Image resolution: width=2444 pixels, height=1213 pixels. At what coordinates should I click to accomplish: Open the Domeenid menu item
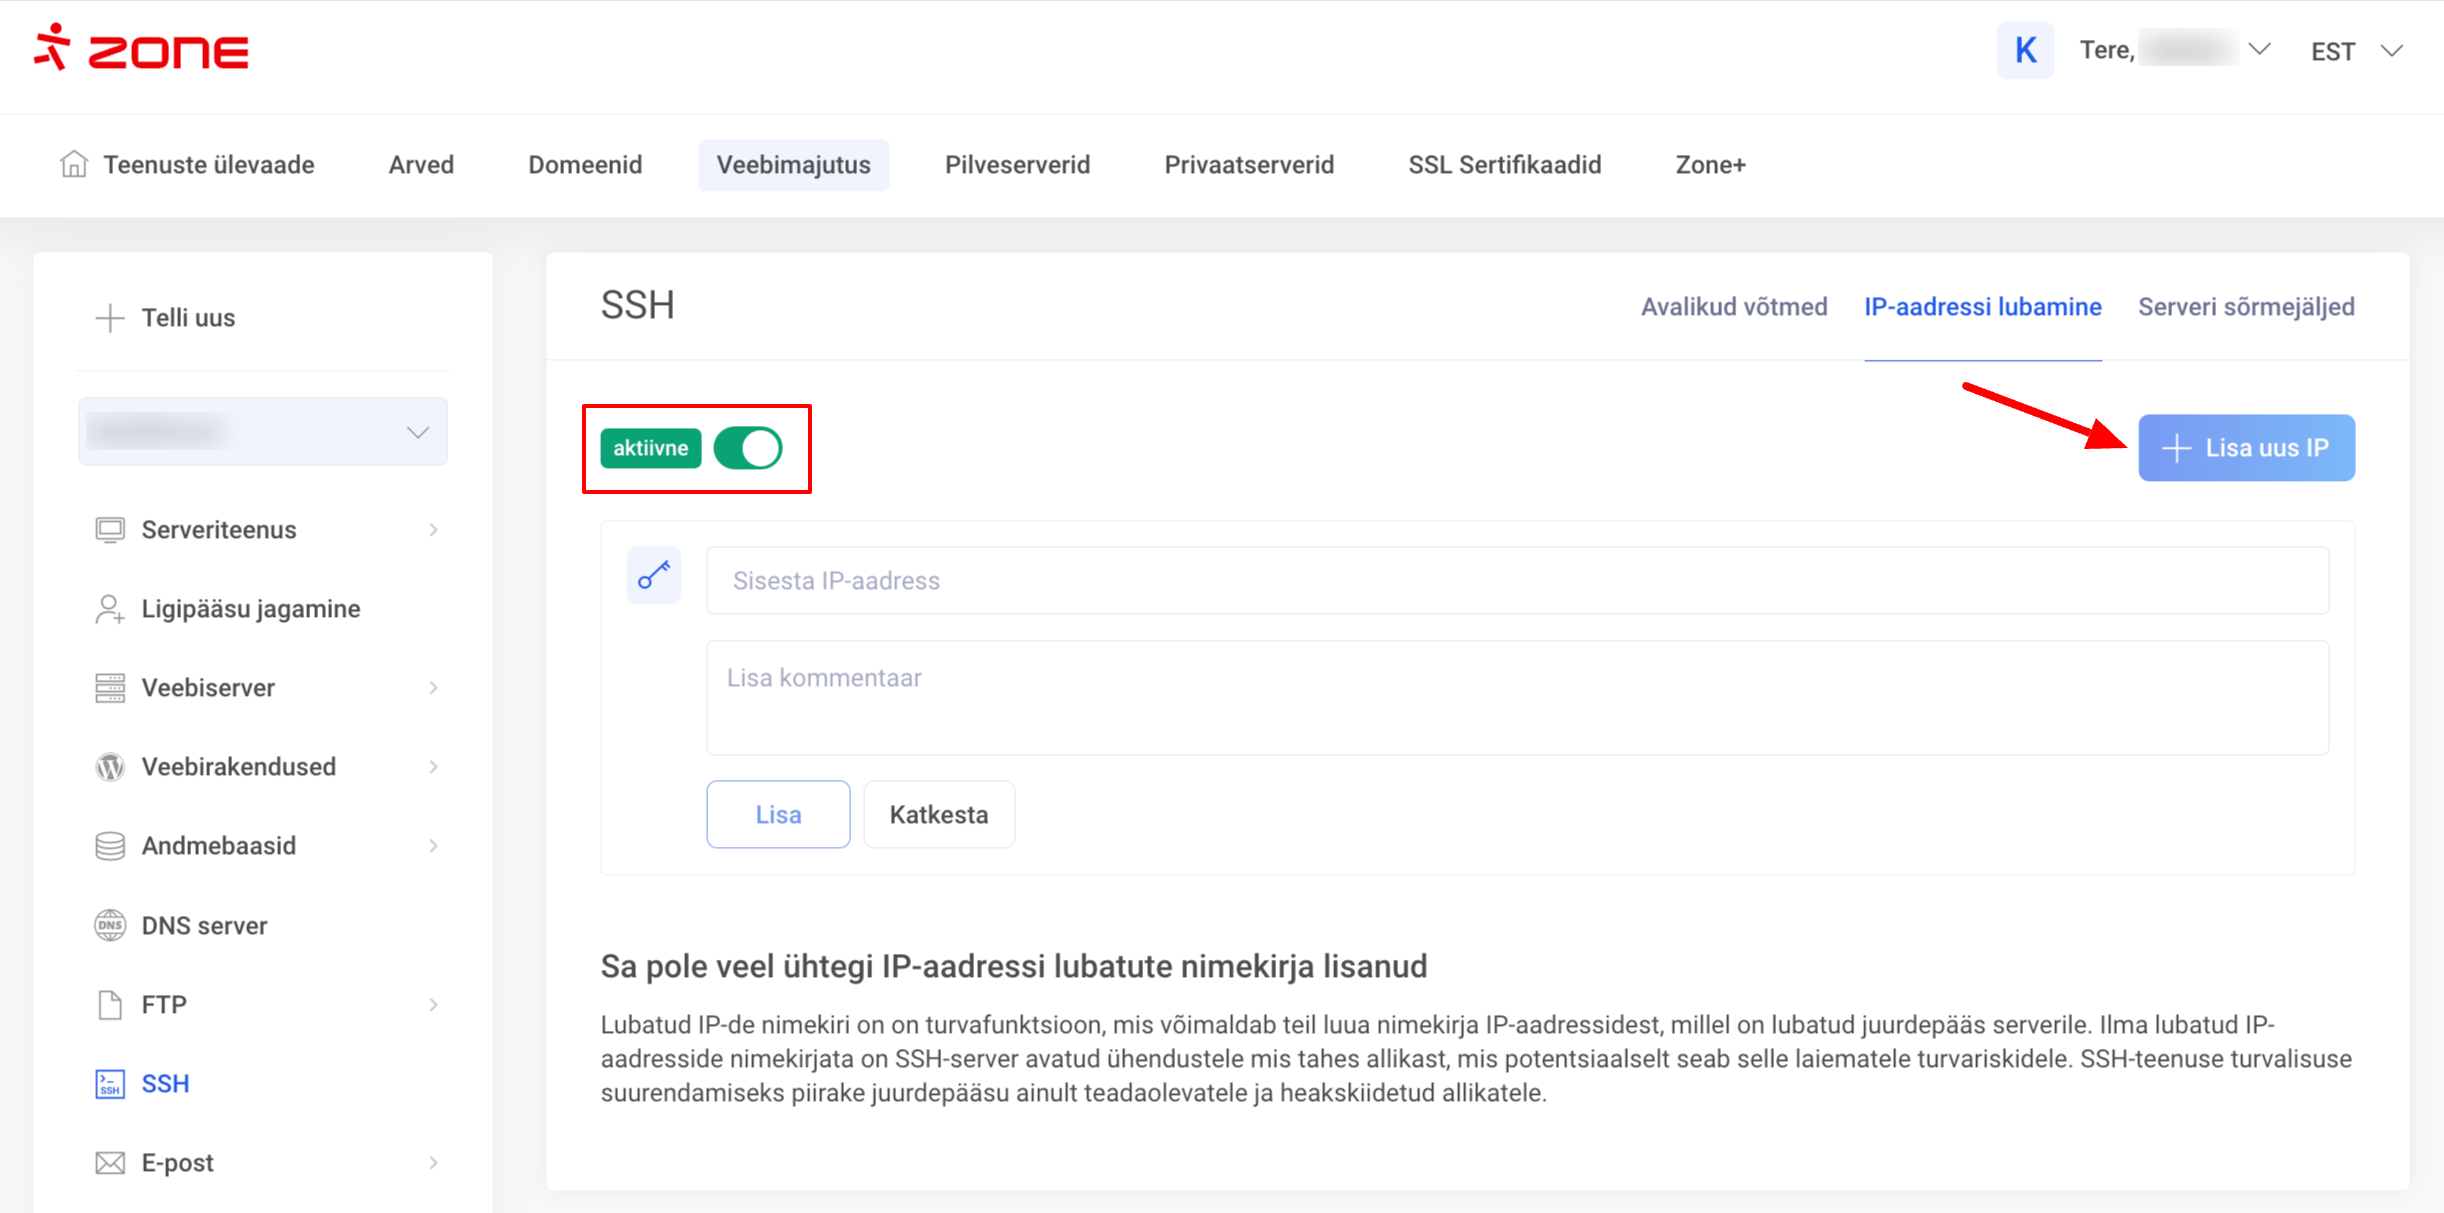tap(585, 165)
